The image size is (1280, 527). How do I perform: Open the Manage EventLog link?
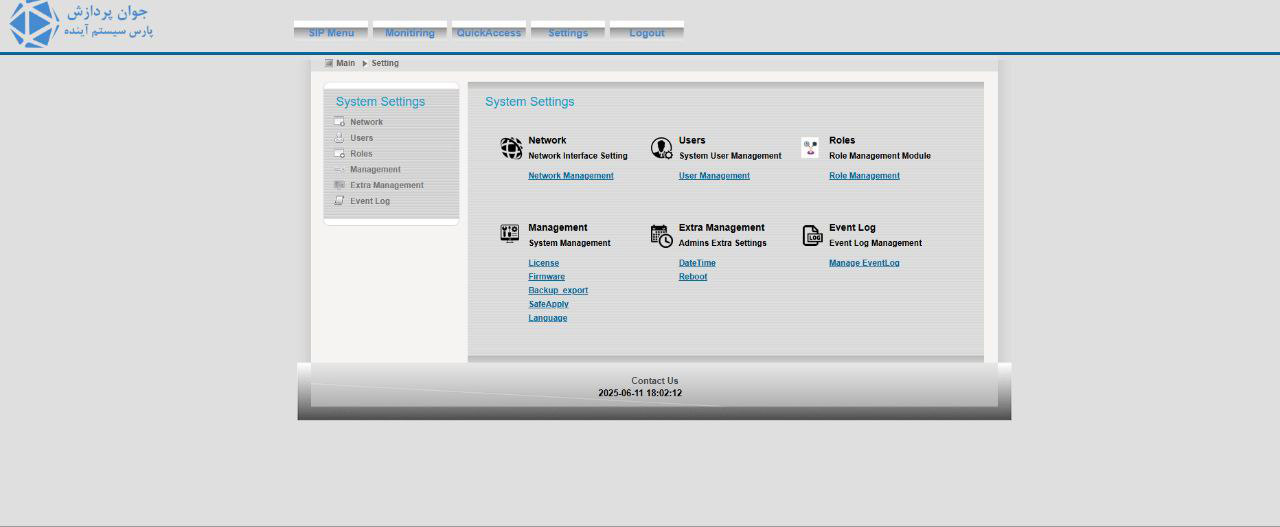864,263
